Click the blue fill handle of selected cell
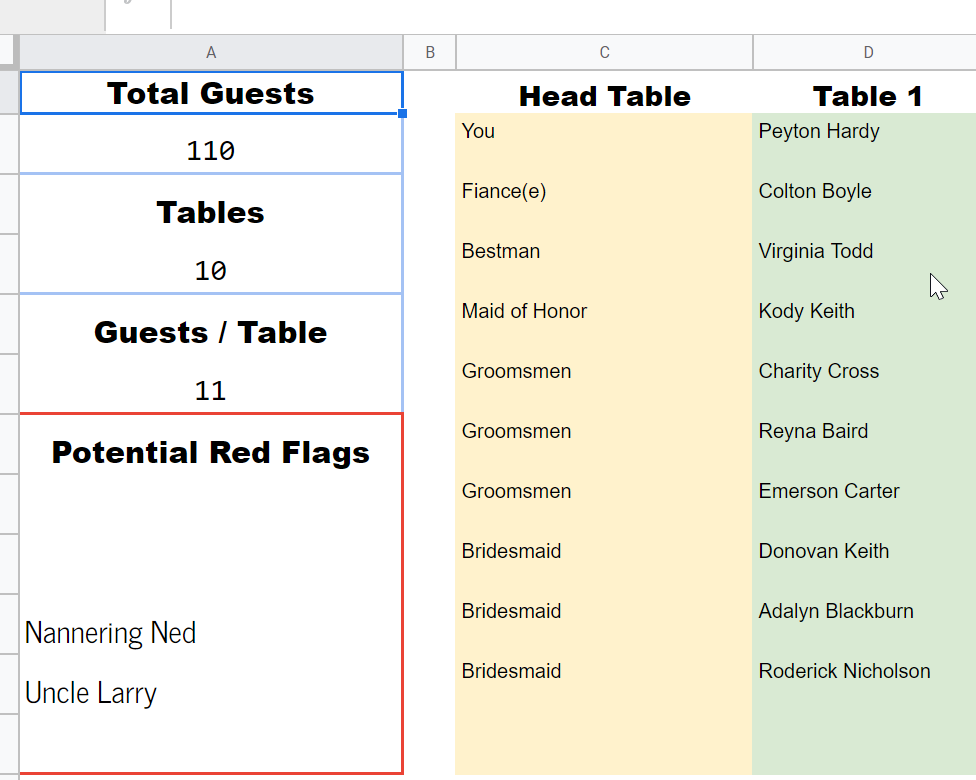 pos(402,113)
